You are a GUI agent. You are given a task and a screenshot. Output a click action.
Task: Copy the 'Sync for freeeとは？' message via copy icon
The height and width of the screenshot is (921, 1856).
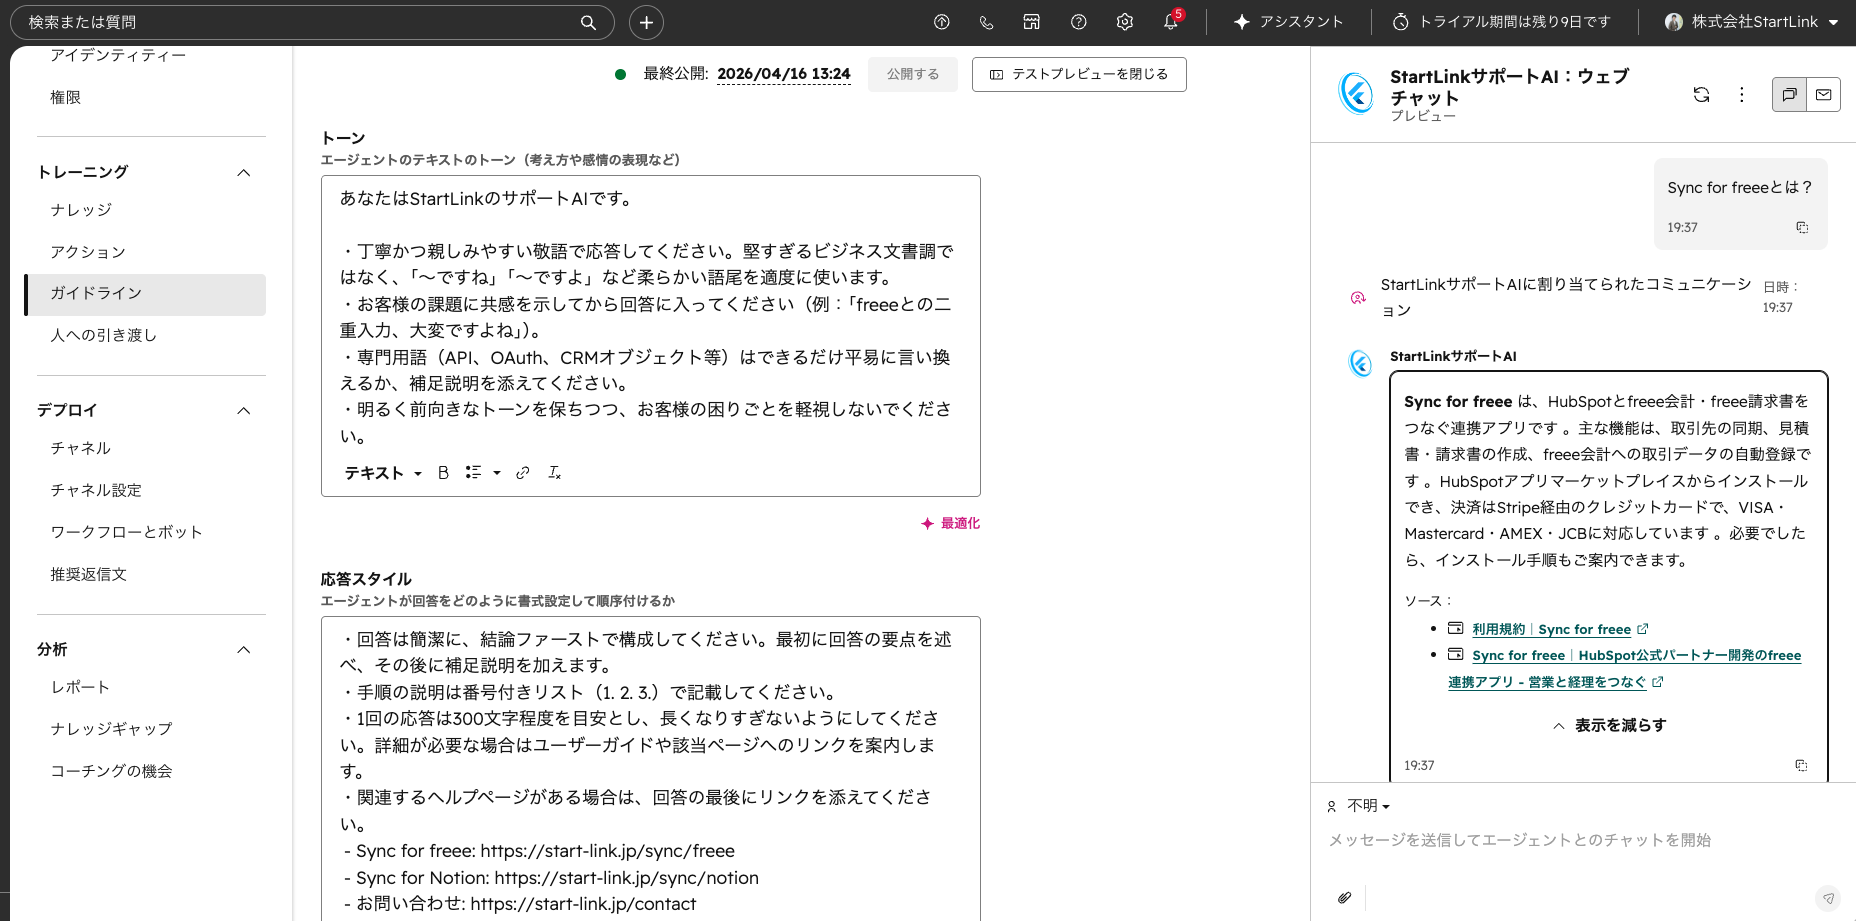point(1802,227)
